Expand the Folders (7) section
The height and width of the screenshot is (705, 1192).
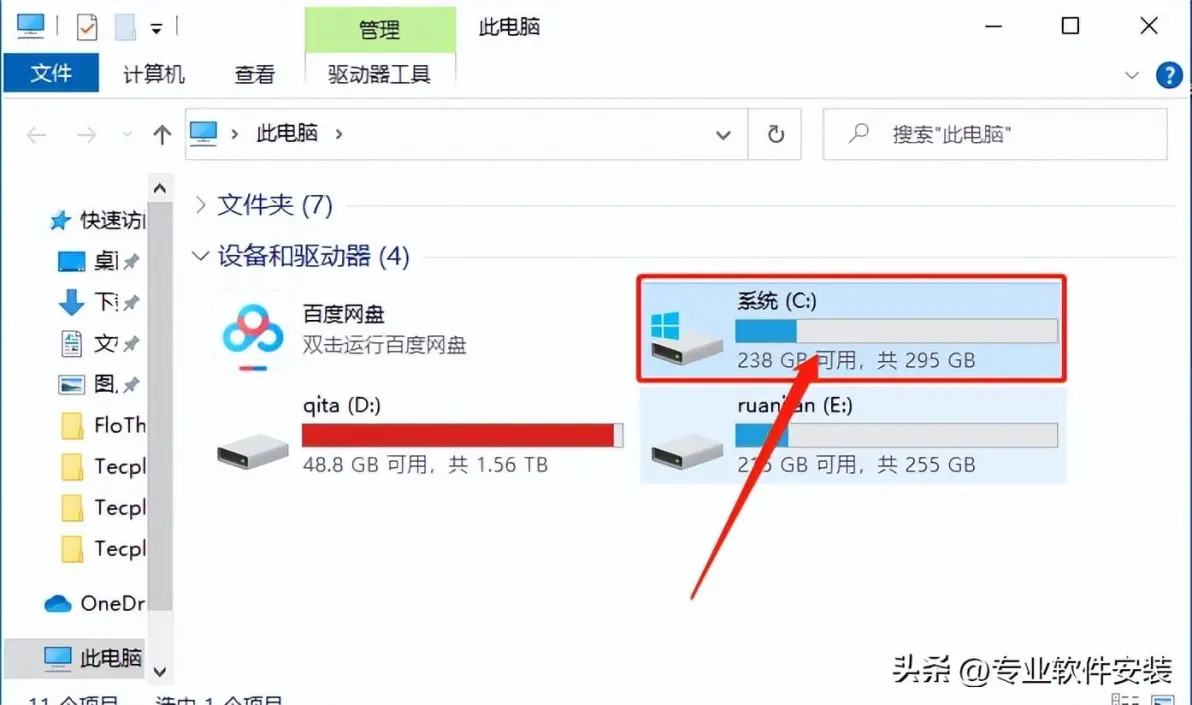pos(200,205)
